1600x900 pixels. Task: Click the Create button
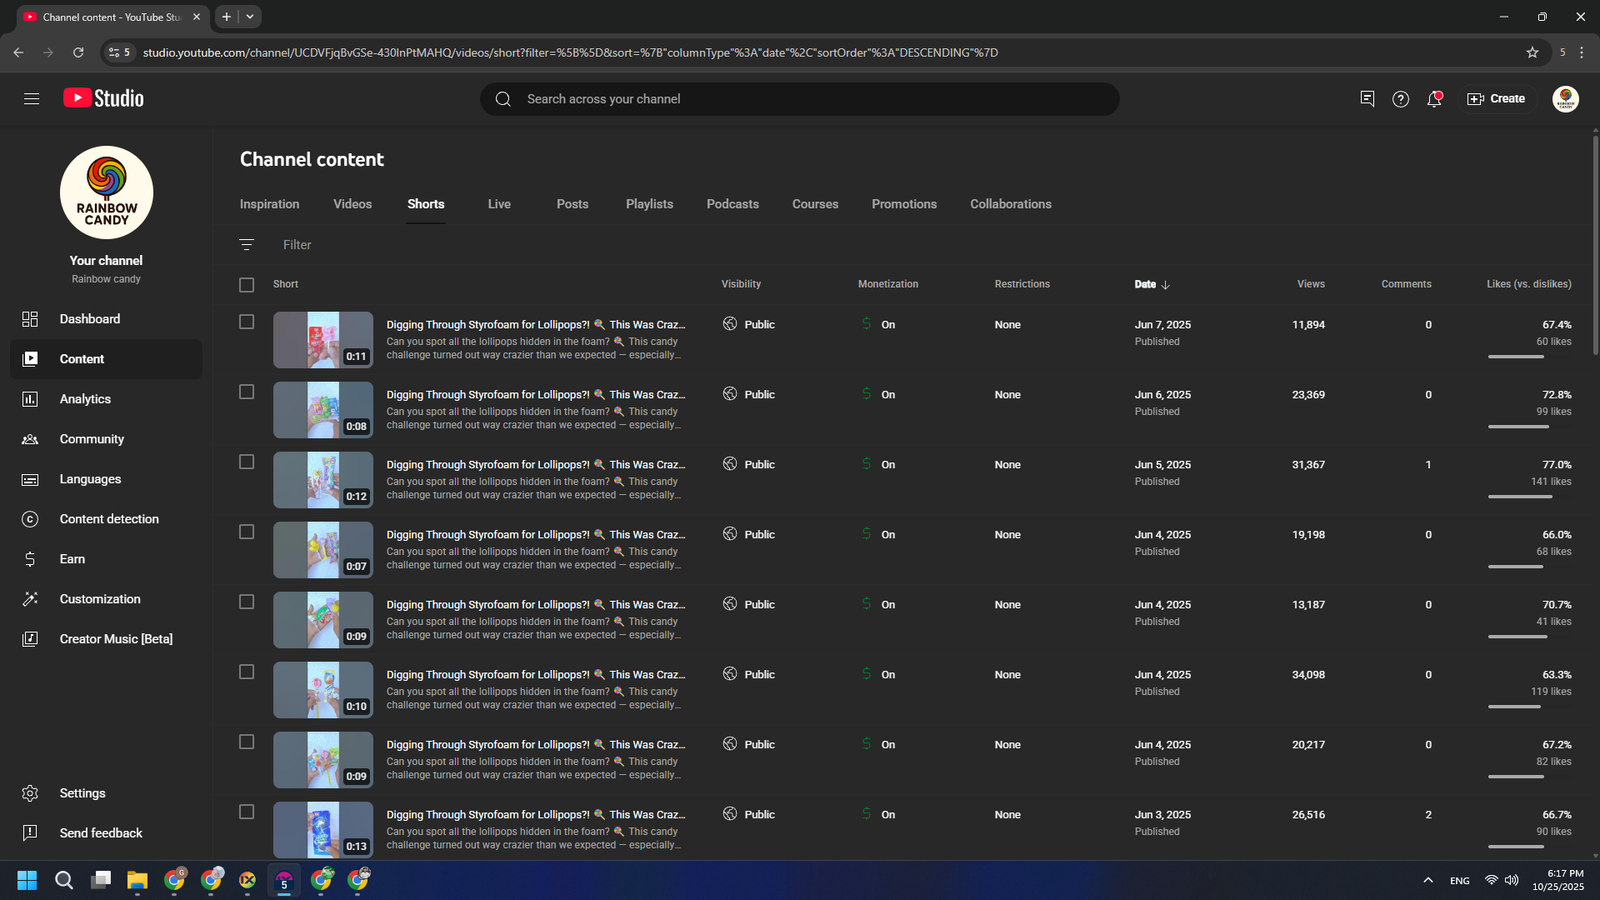[x=1496, y=99]
